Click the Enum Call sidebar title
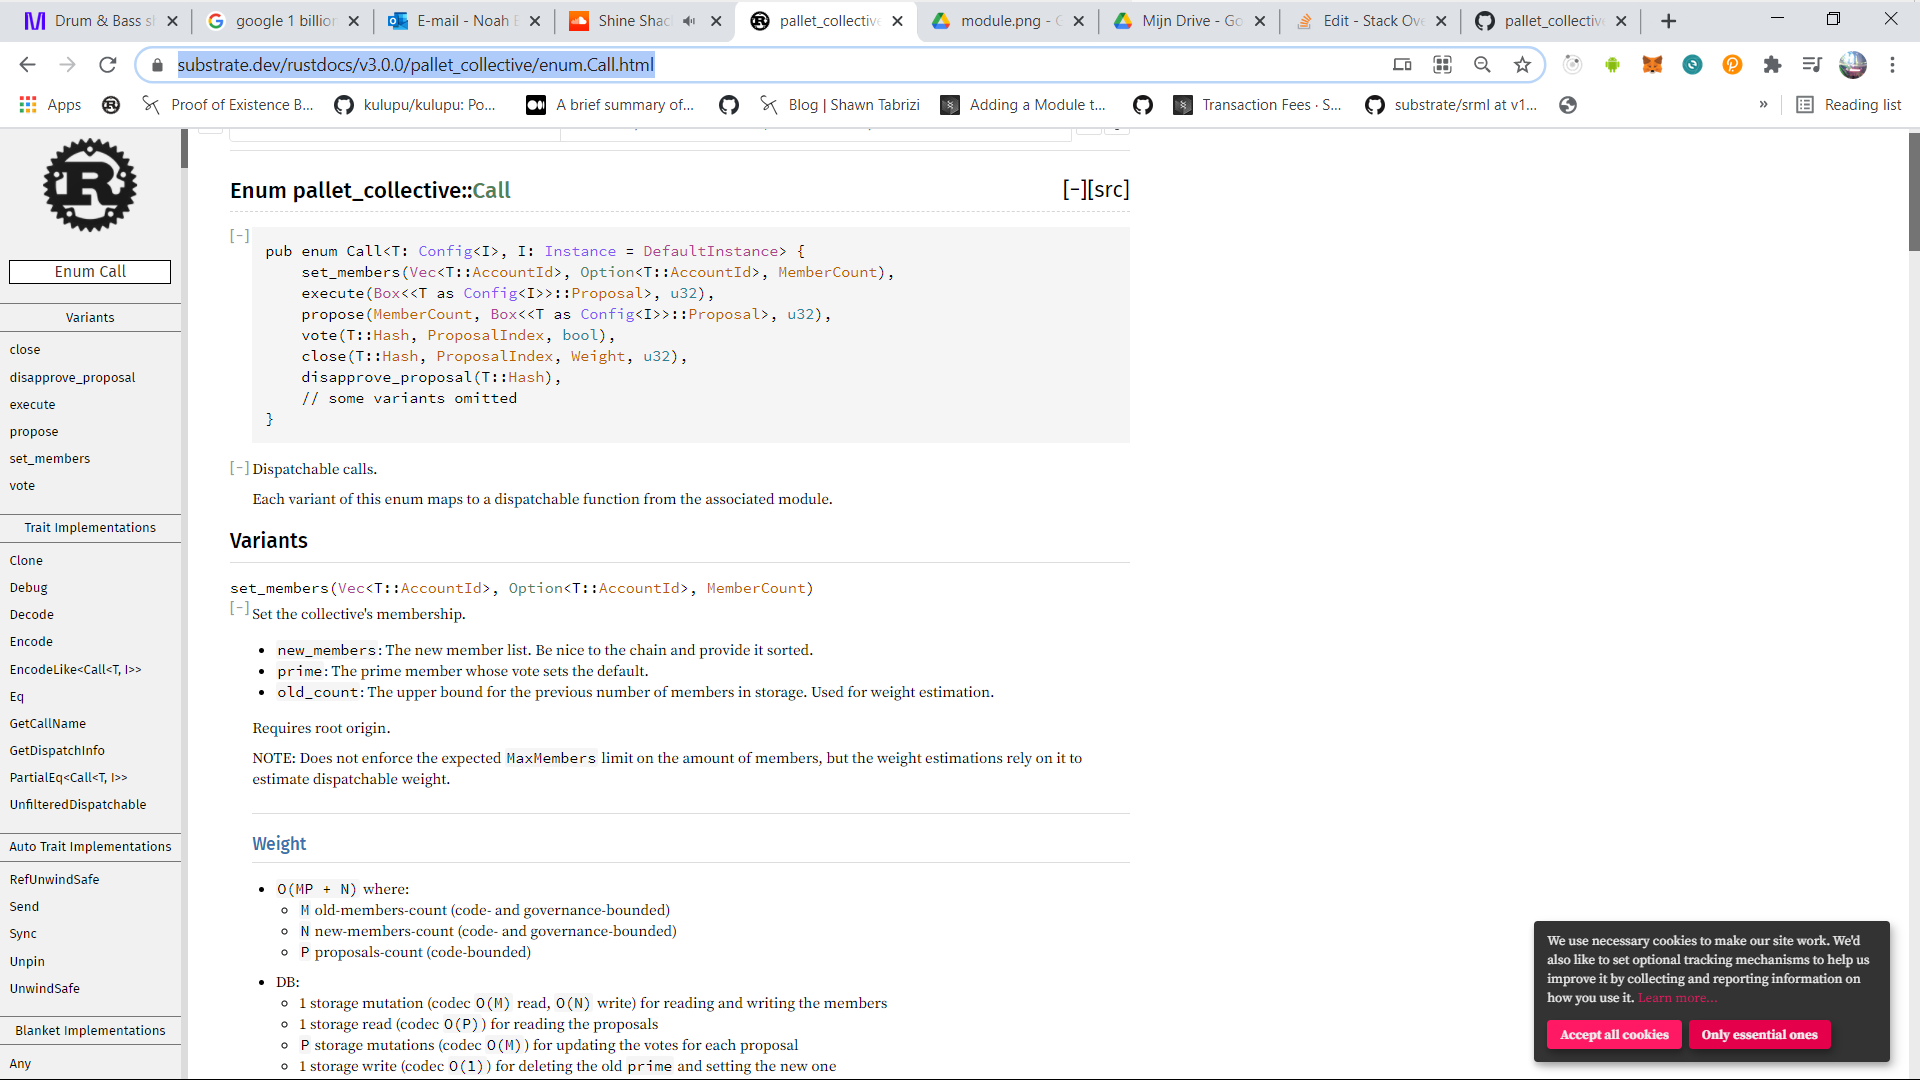This screenshot has height=1080, width=1920. tap(90, 272)
